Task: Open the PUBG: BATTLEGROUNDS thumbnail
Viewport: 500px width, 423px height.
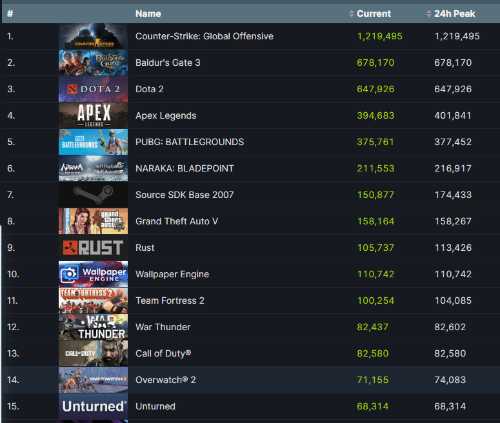Action: coord(93,142)
